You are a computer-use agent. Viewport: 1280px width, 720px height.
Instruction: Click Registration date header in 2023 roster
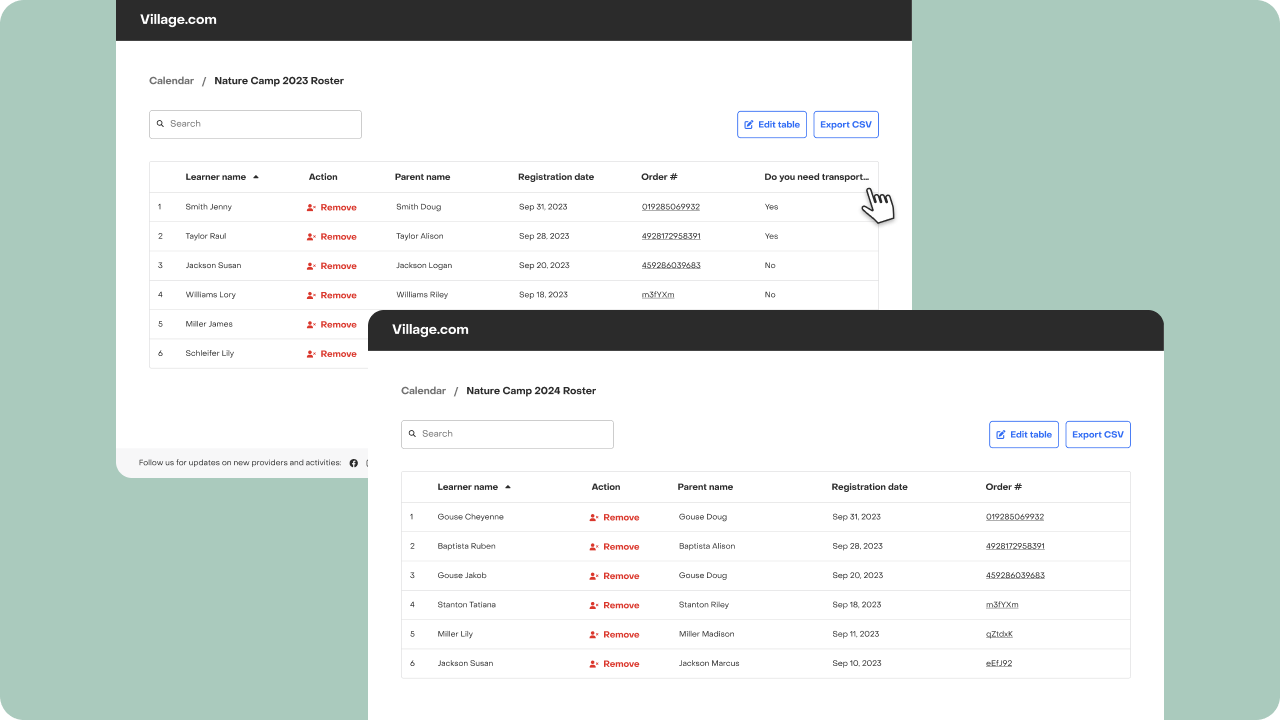click(556, 177)
